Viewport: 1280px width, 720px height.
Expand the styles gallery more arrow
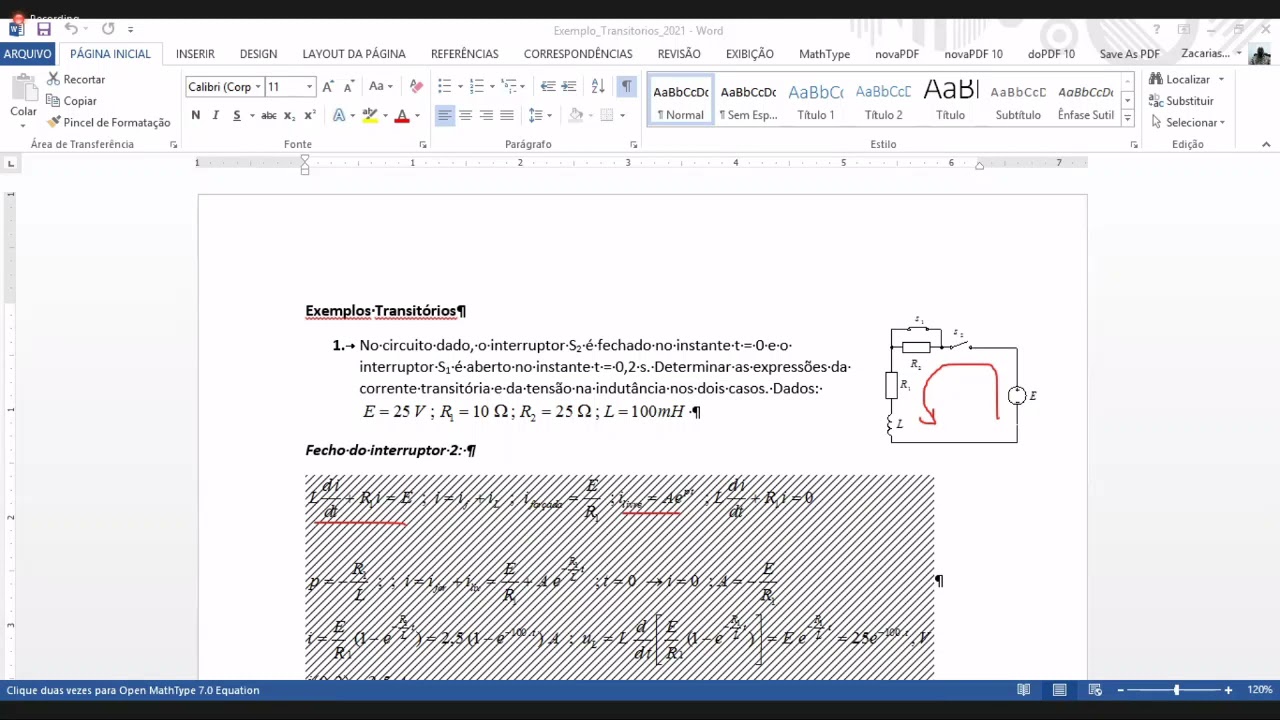1128,118
